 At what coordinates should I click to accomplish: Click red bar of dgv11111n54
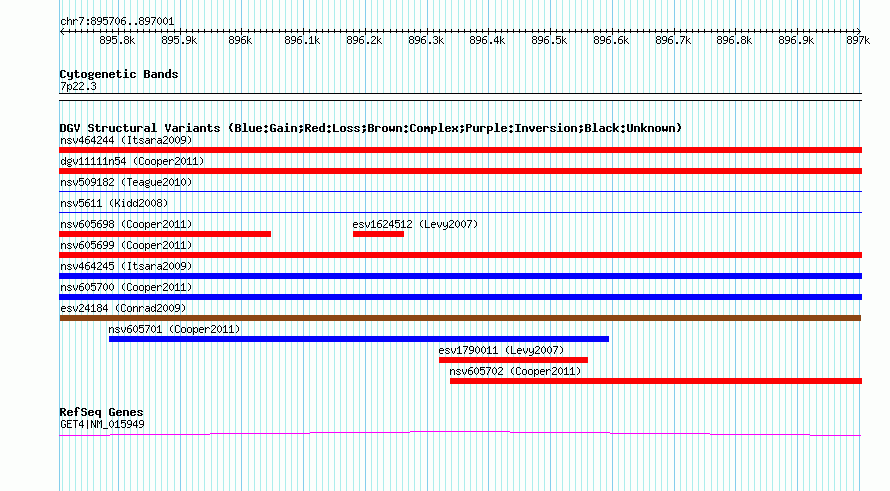460,171
